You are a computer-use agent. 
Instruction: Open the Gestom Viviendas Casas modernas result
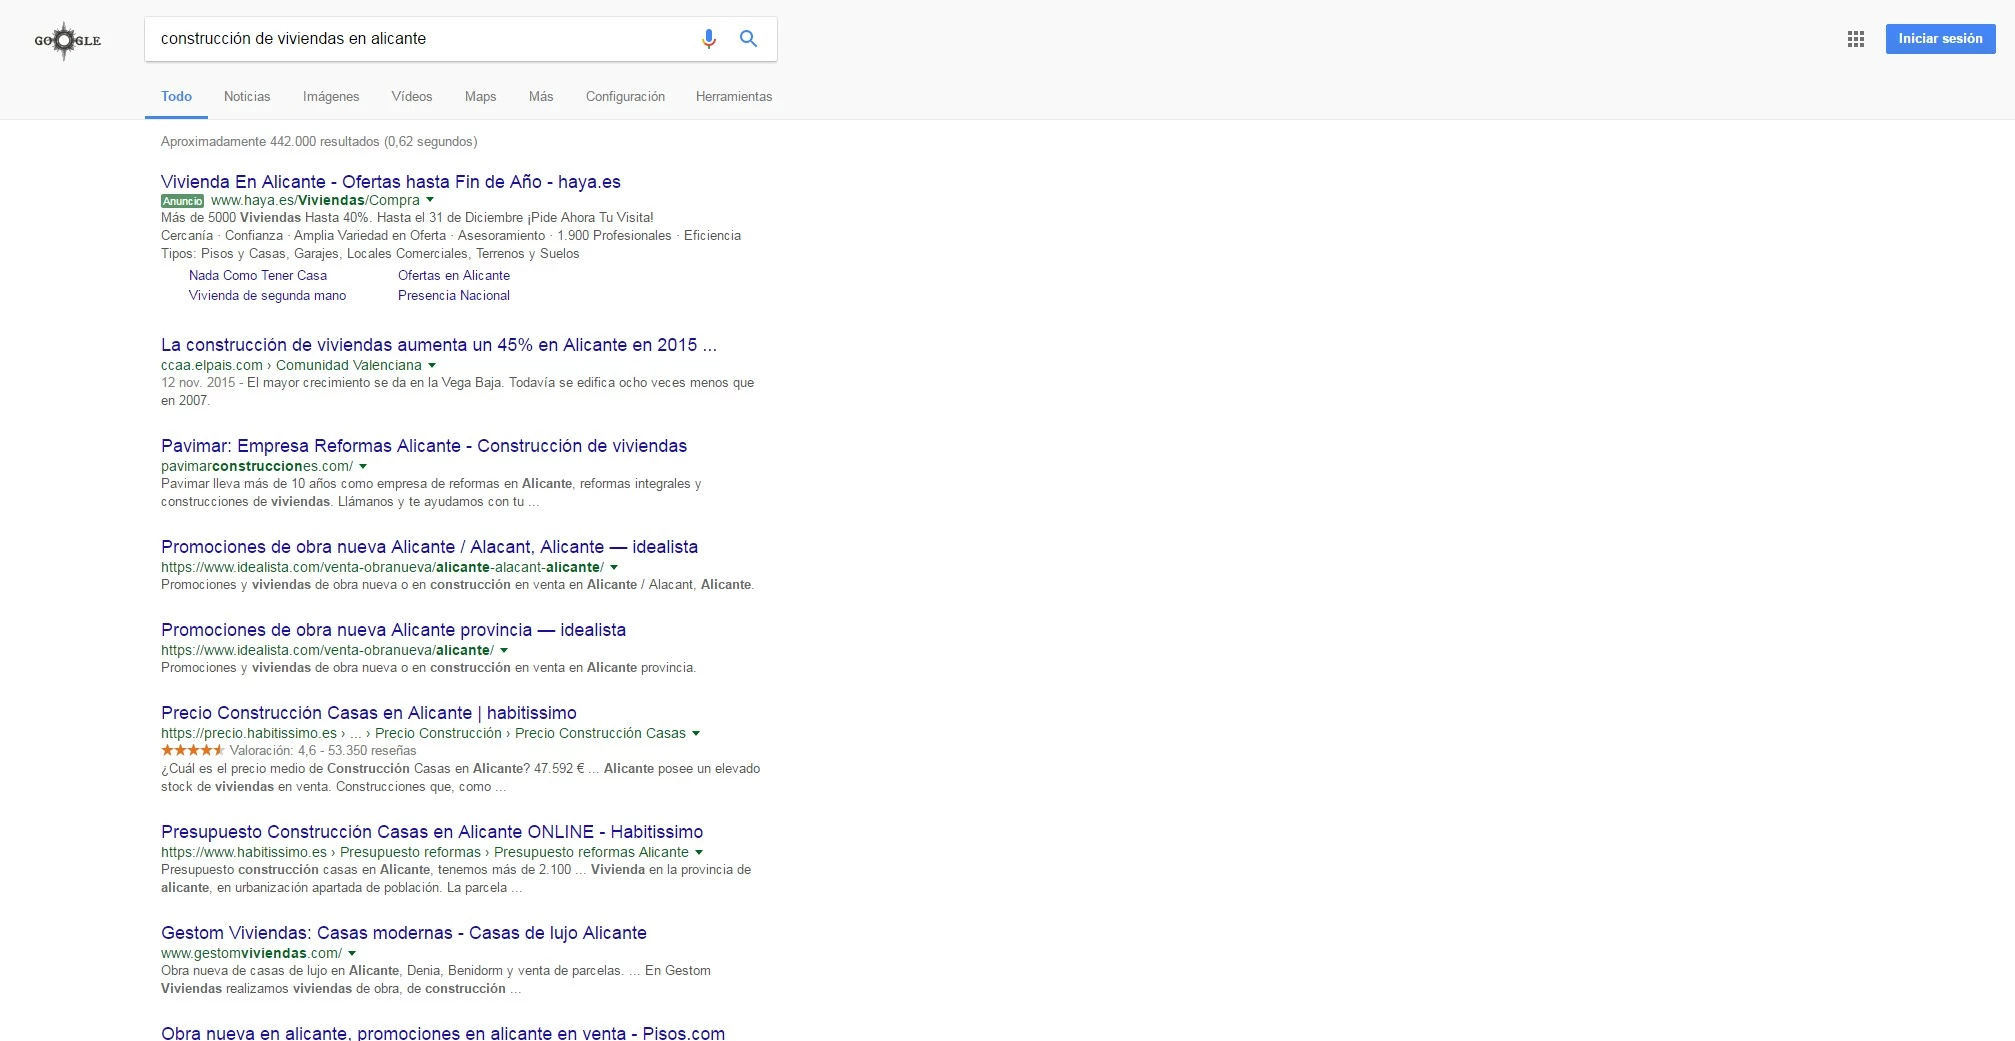tap(404, 933)
